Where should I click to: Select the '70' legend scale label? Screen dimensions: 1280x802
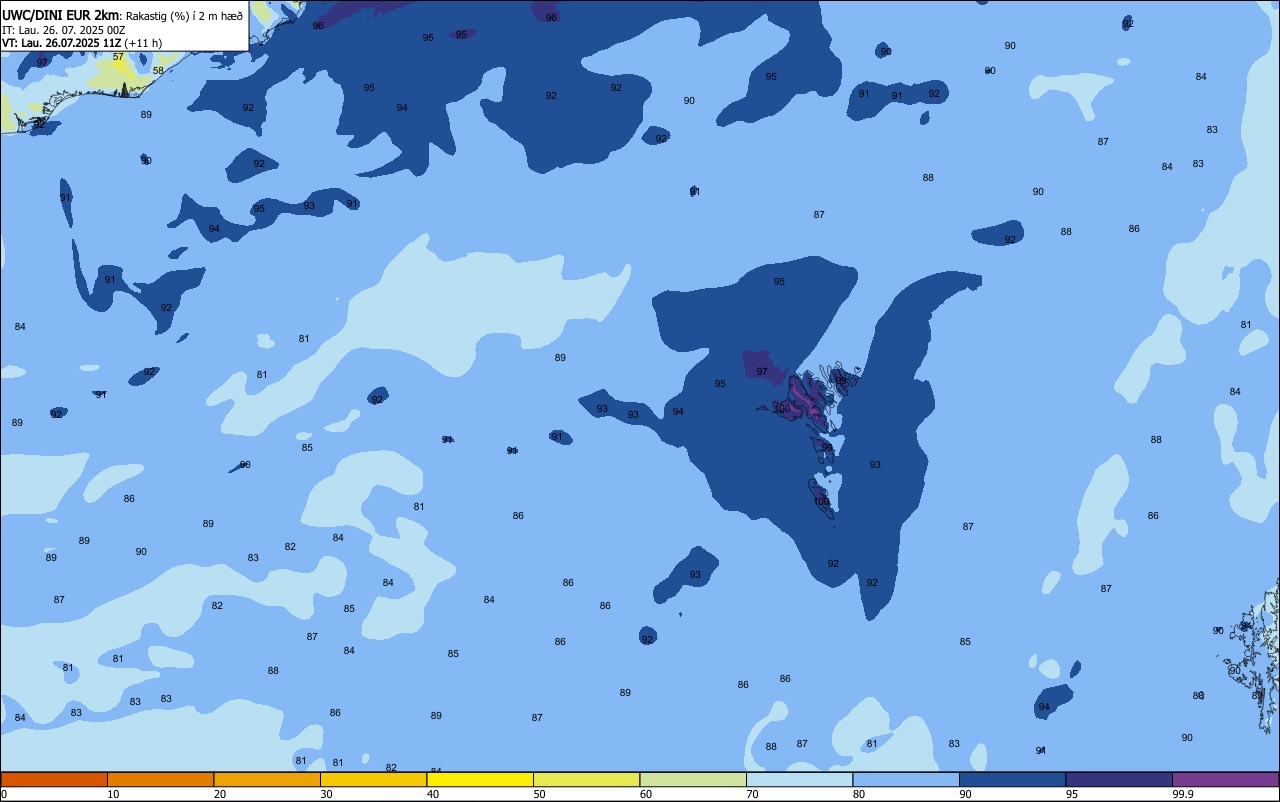coord(752,794)
